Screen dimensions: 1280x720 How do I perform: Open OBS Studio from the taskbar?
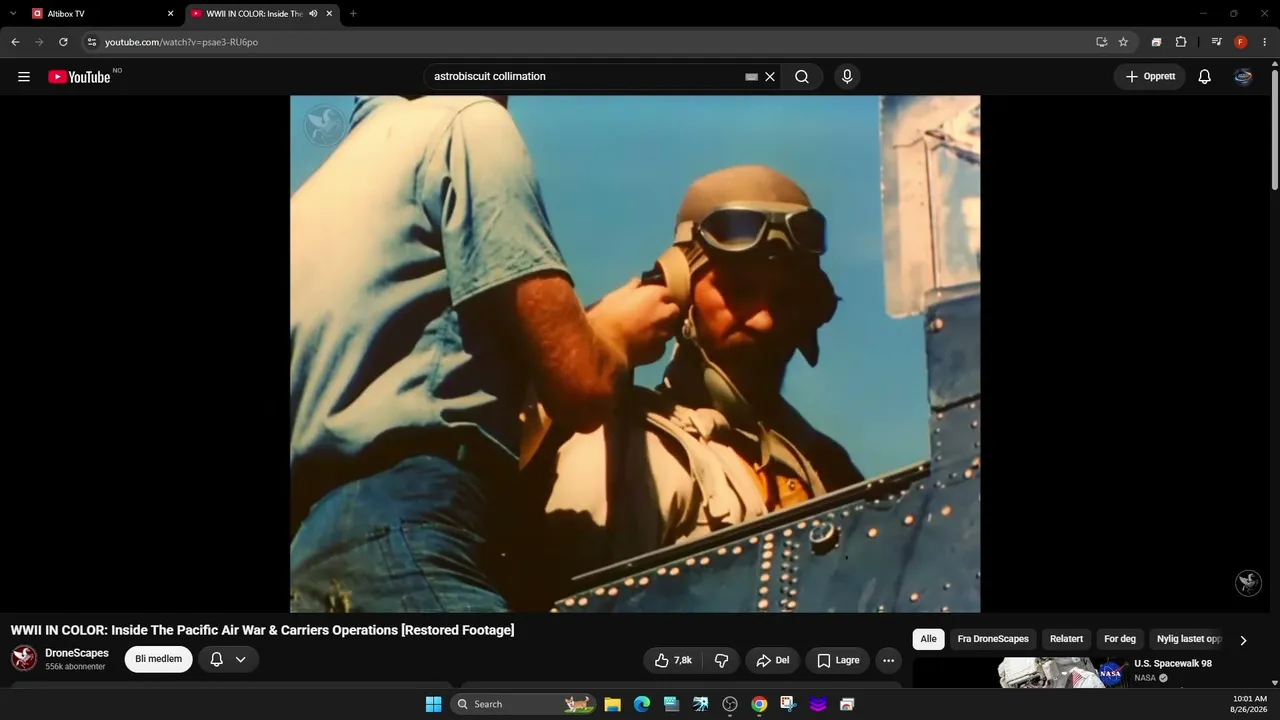730,704
